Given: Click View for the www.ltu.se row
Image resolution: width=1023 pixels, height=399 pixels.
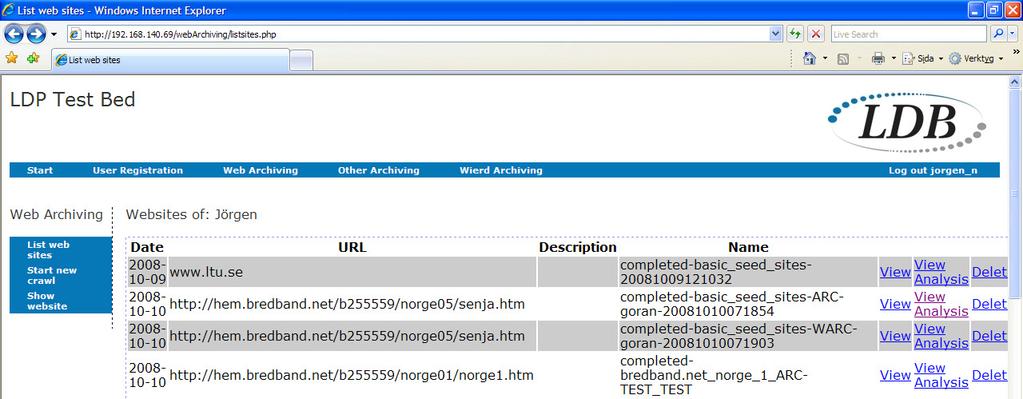Looking at the screenshot, I should [x=895, y=272].
